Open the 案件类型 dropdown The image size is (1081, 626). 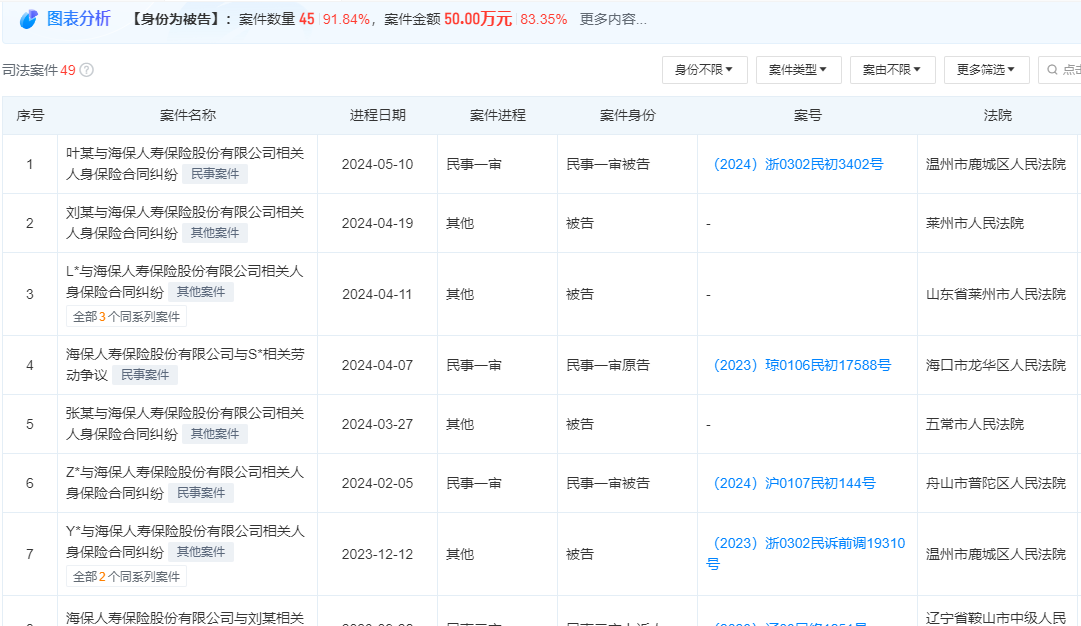(798, 70)
